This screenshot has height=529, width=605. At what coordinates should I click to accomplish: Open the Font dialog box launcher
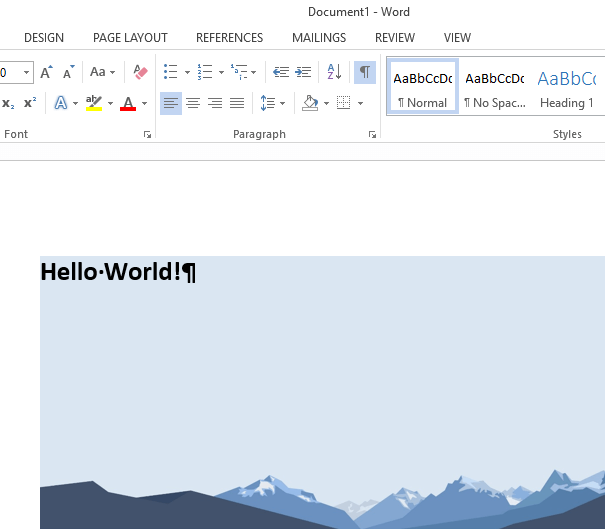pyautogui.click(x=147, y=134)
